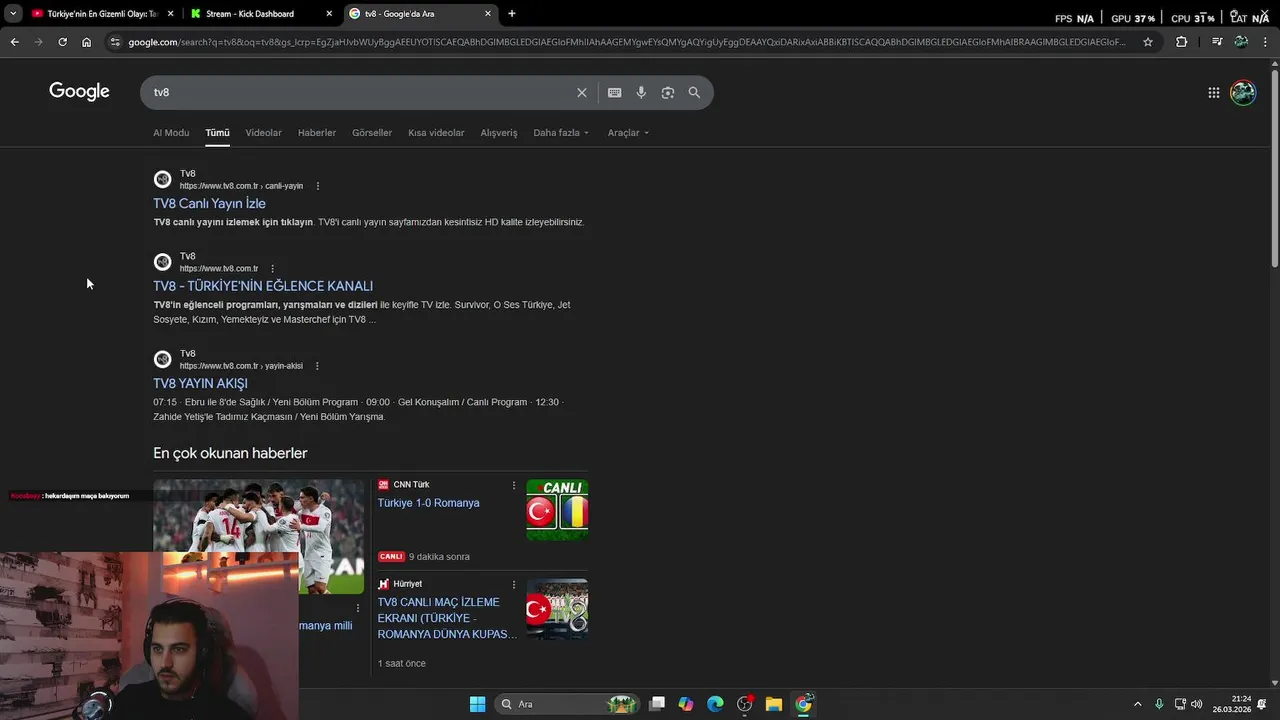The width and height of the screenshot is (1280, 720).
Task: Open options for TV8 canli-yayin result
Action: [318, 186]
